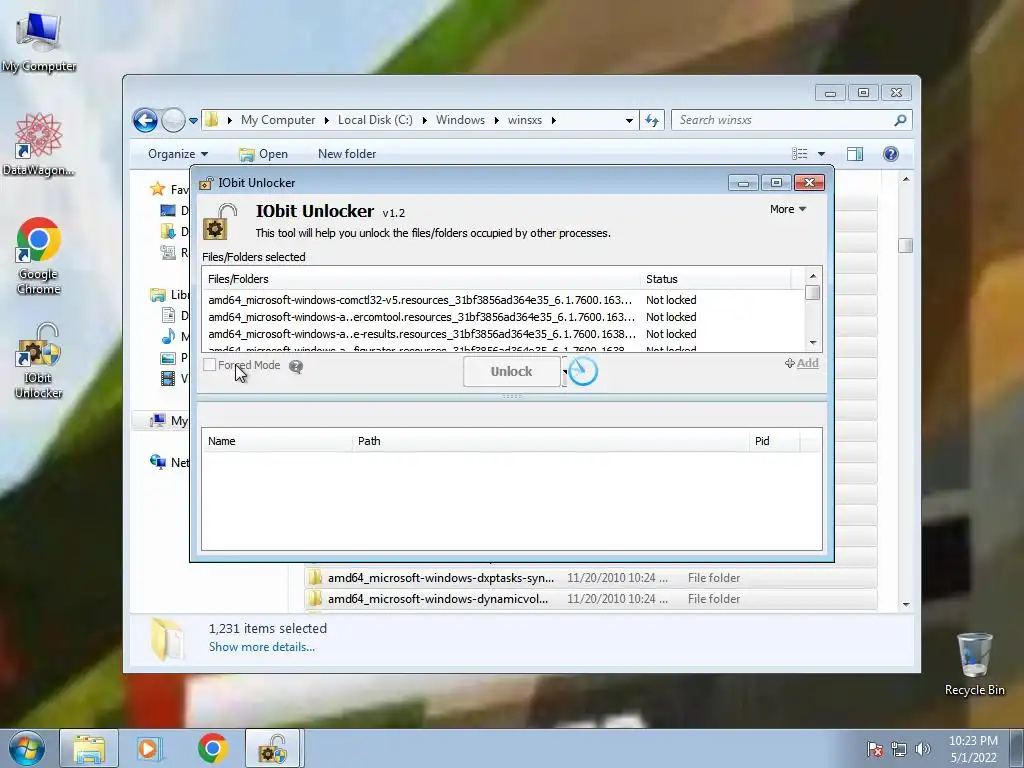Open DataWagon desktop shortcut

click(39, 144)
